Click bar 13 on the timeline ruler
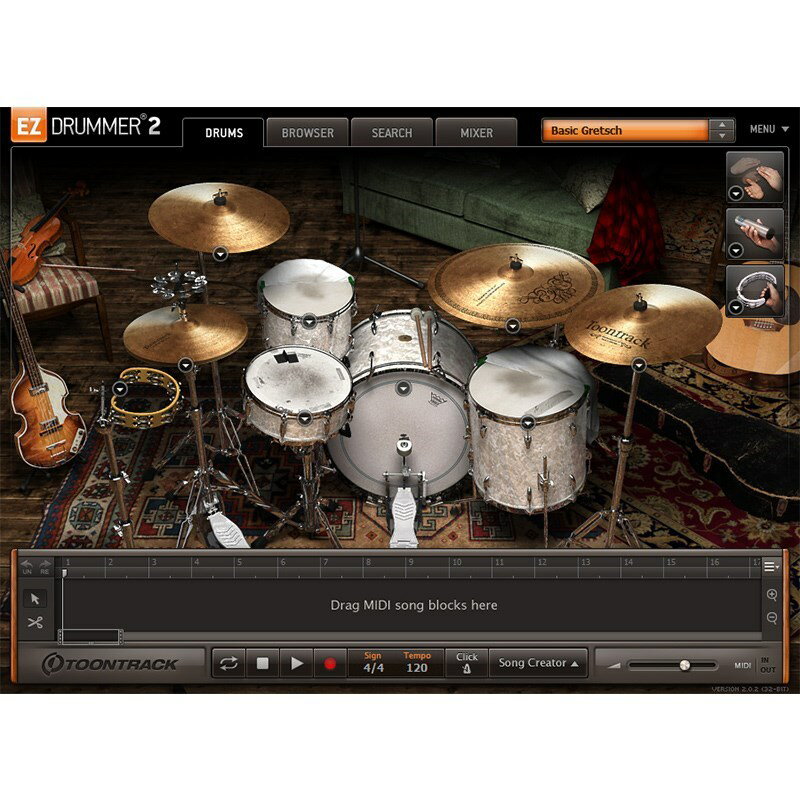The width and height of the screenshot is (800, 800). (585, 562)
